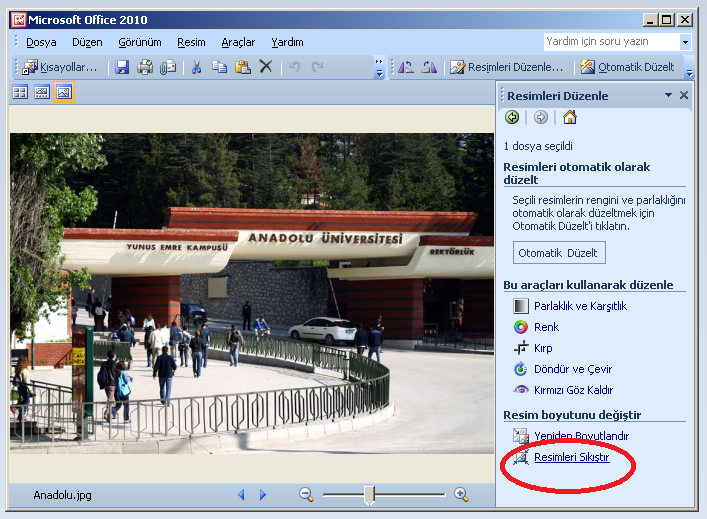Open the Dosya menu

pyautogui.click(x=41, y=42)
